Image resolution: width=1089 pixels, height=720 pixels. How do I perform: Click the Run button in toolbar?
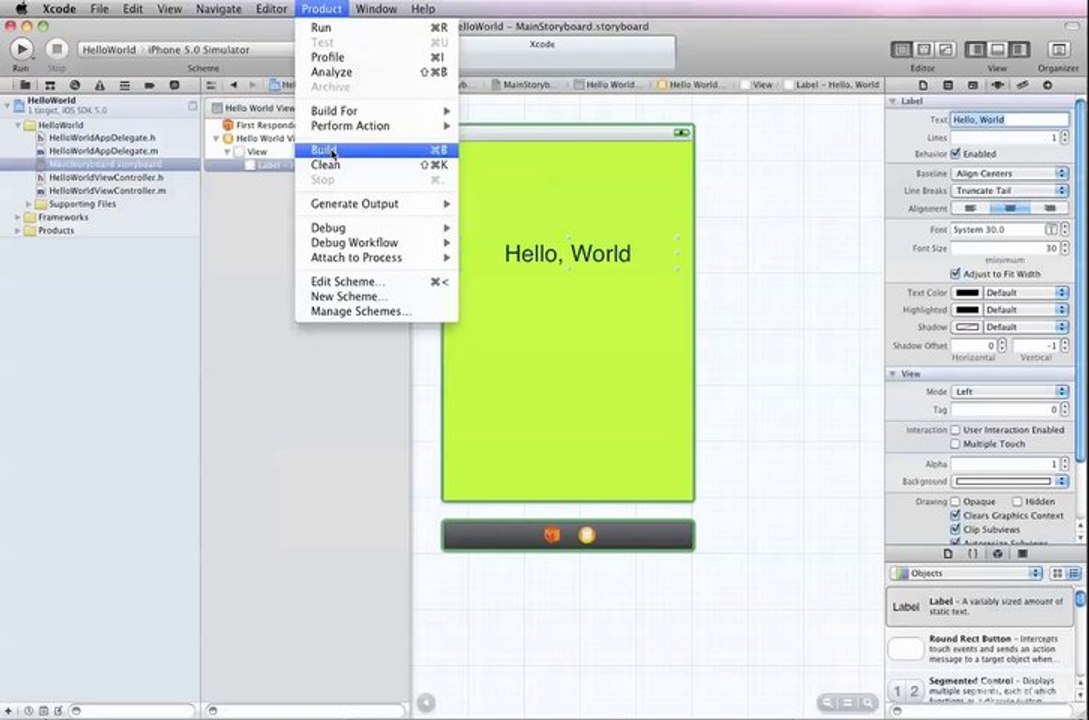tap(22, 49)
